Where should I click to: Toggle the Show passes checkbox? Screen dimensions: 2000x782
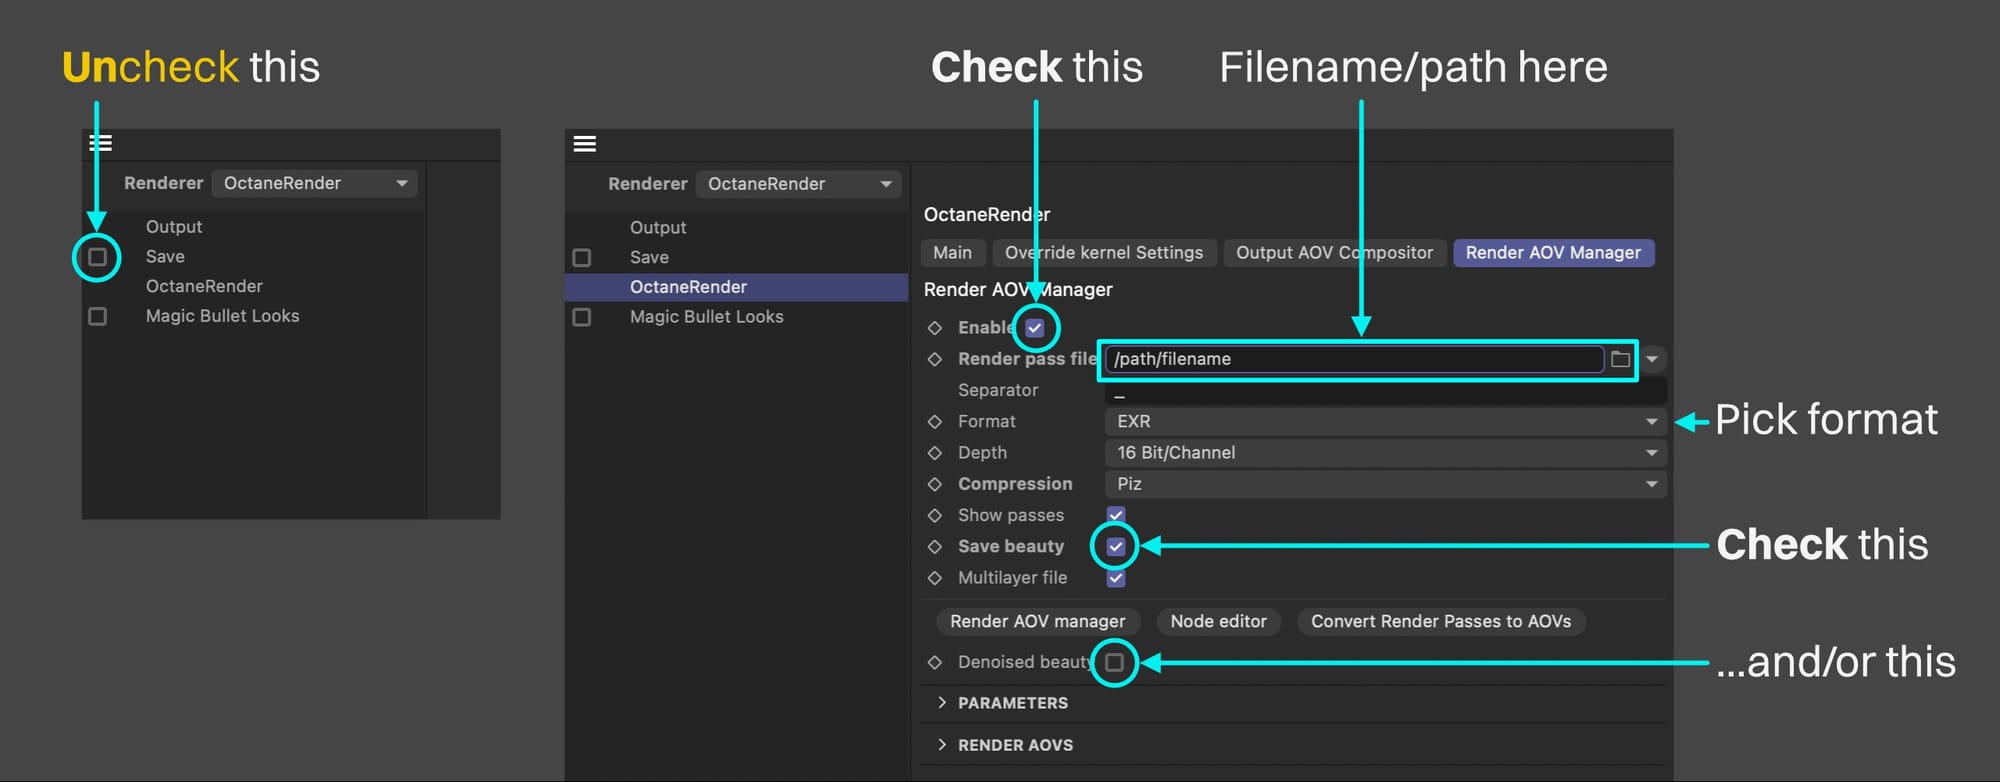(1116, 515)
